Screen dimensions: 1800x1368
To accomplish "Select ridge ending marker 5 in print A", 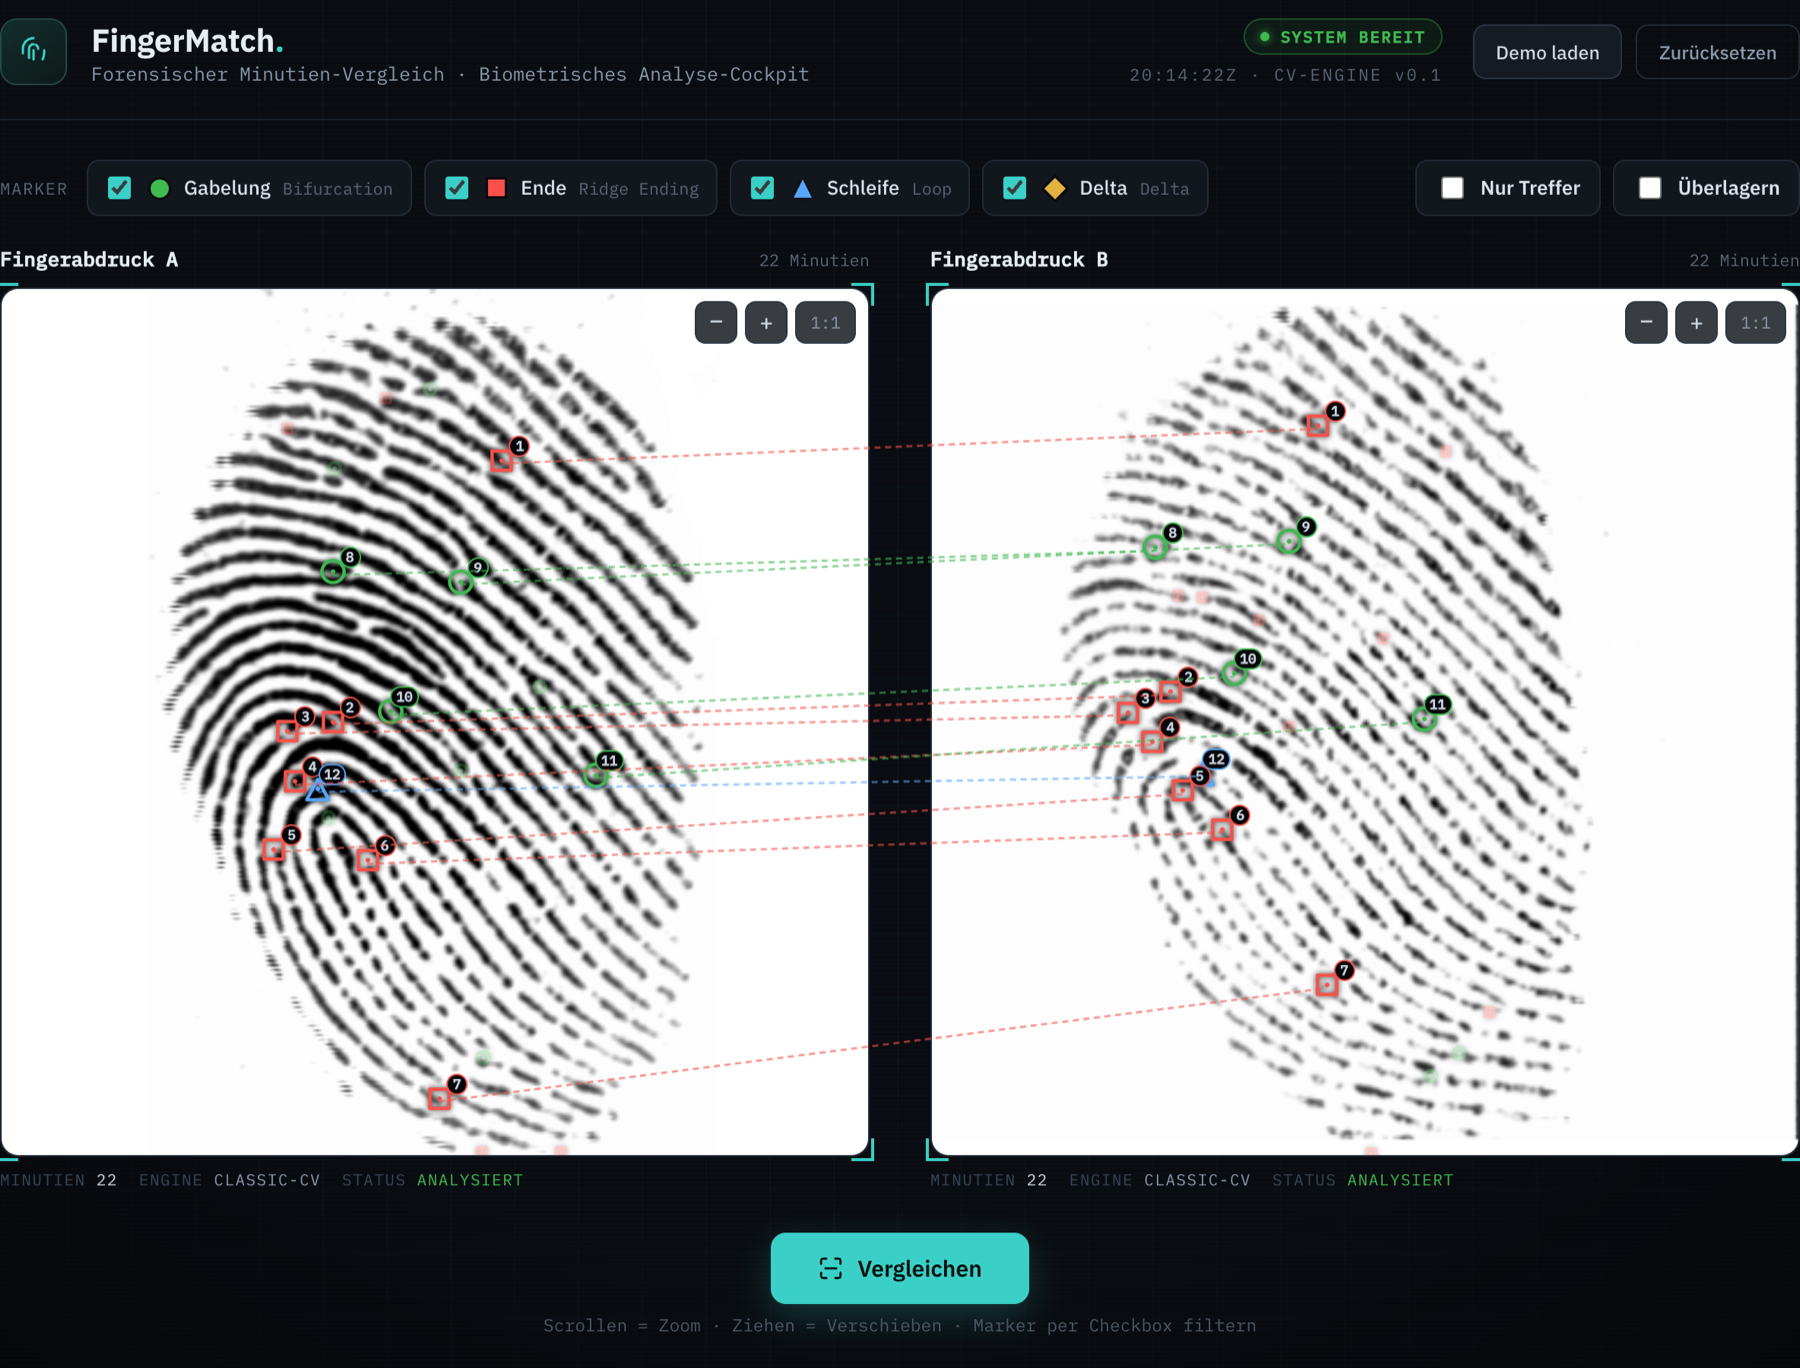I will (274, 850).
